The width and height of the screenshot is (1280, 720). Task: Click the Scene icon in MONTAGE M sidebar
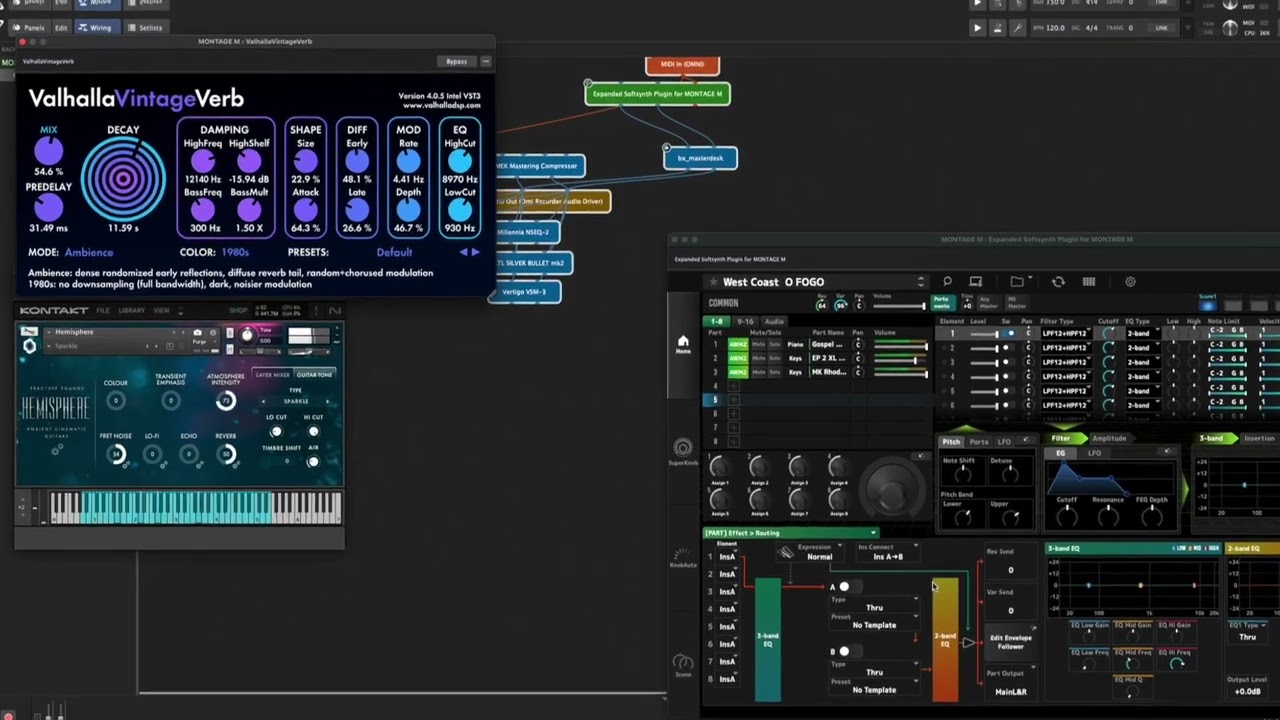click(683, 664)
